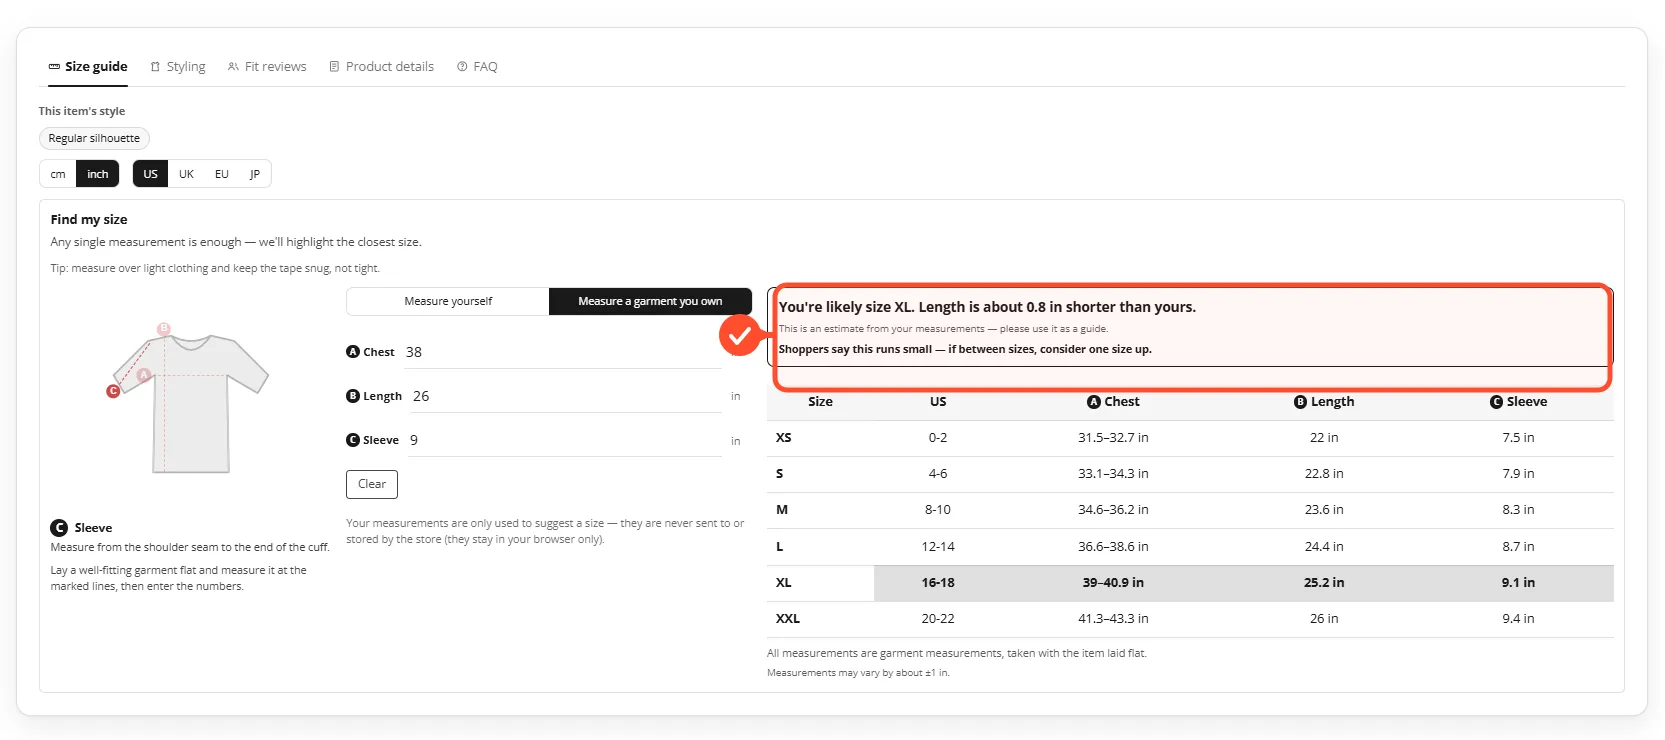Click marker A on the shirt diagram
1665x740 pixels.
(144, 375)
